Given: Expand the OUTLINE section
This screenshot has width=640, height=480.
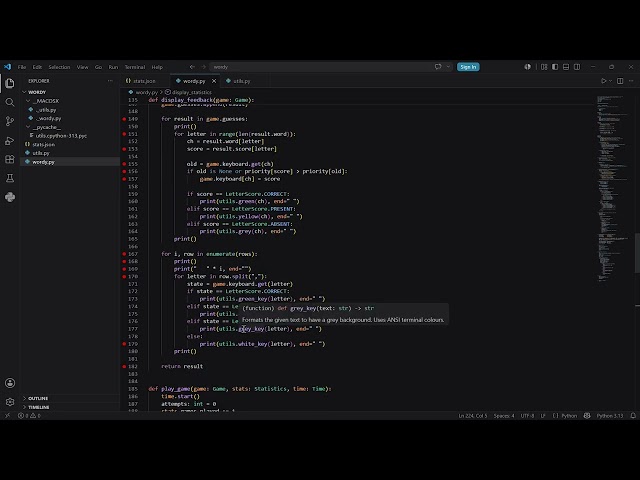Looking at the screenshot, I should click(38, 398).
